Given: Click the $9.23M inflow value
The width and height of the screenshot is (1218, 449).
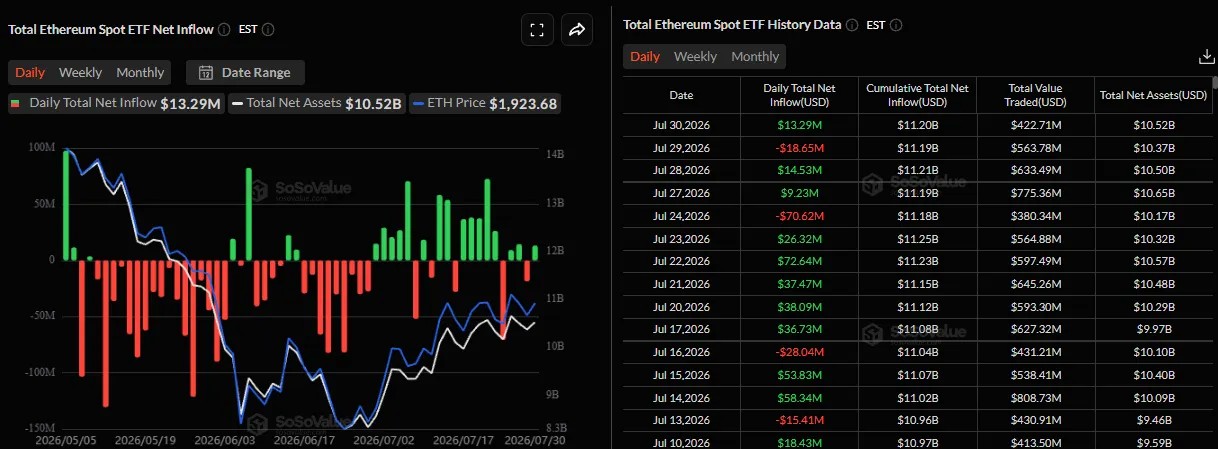Looking at the screenshot, I should point(798,193).
